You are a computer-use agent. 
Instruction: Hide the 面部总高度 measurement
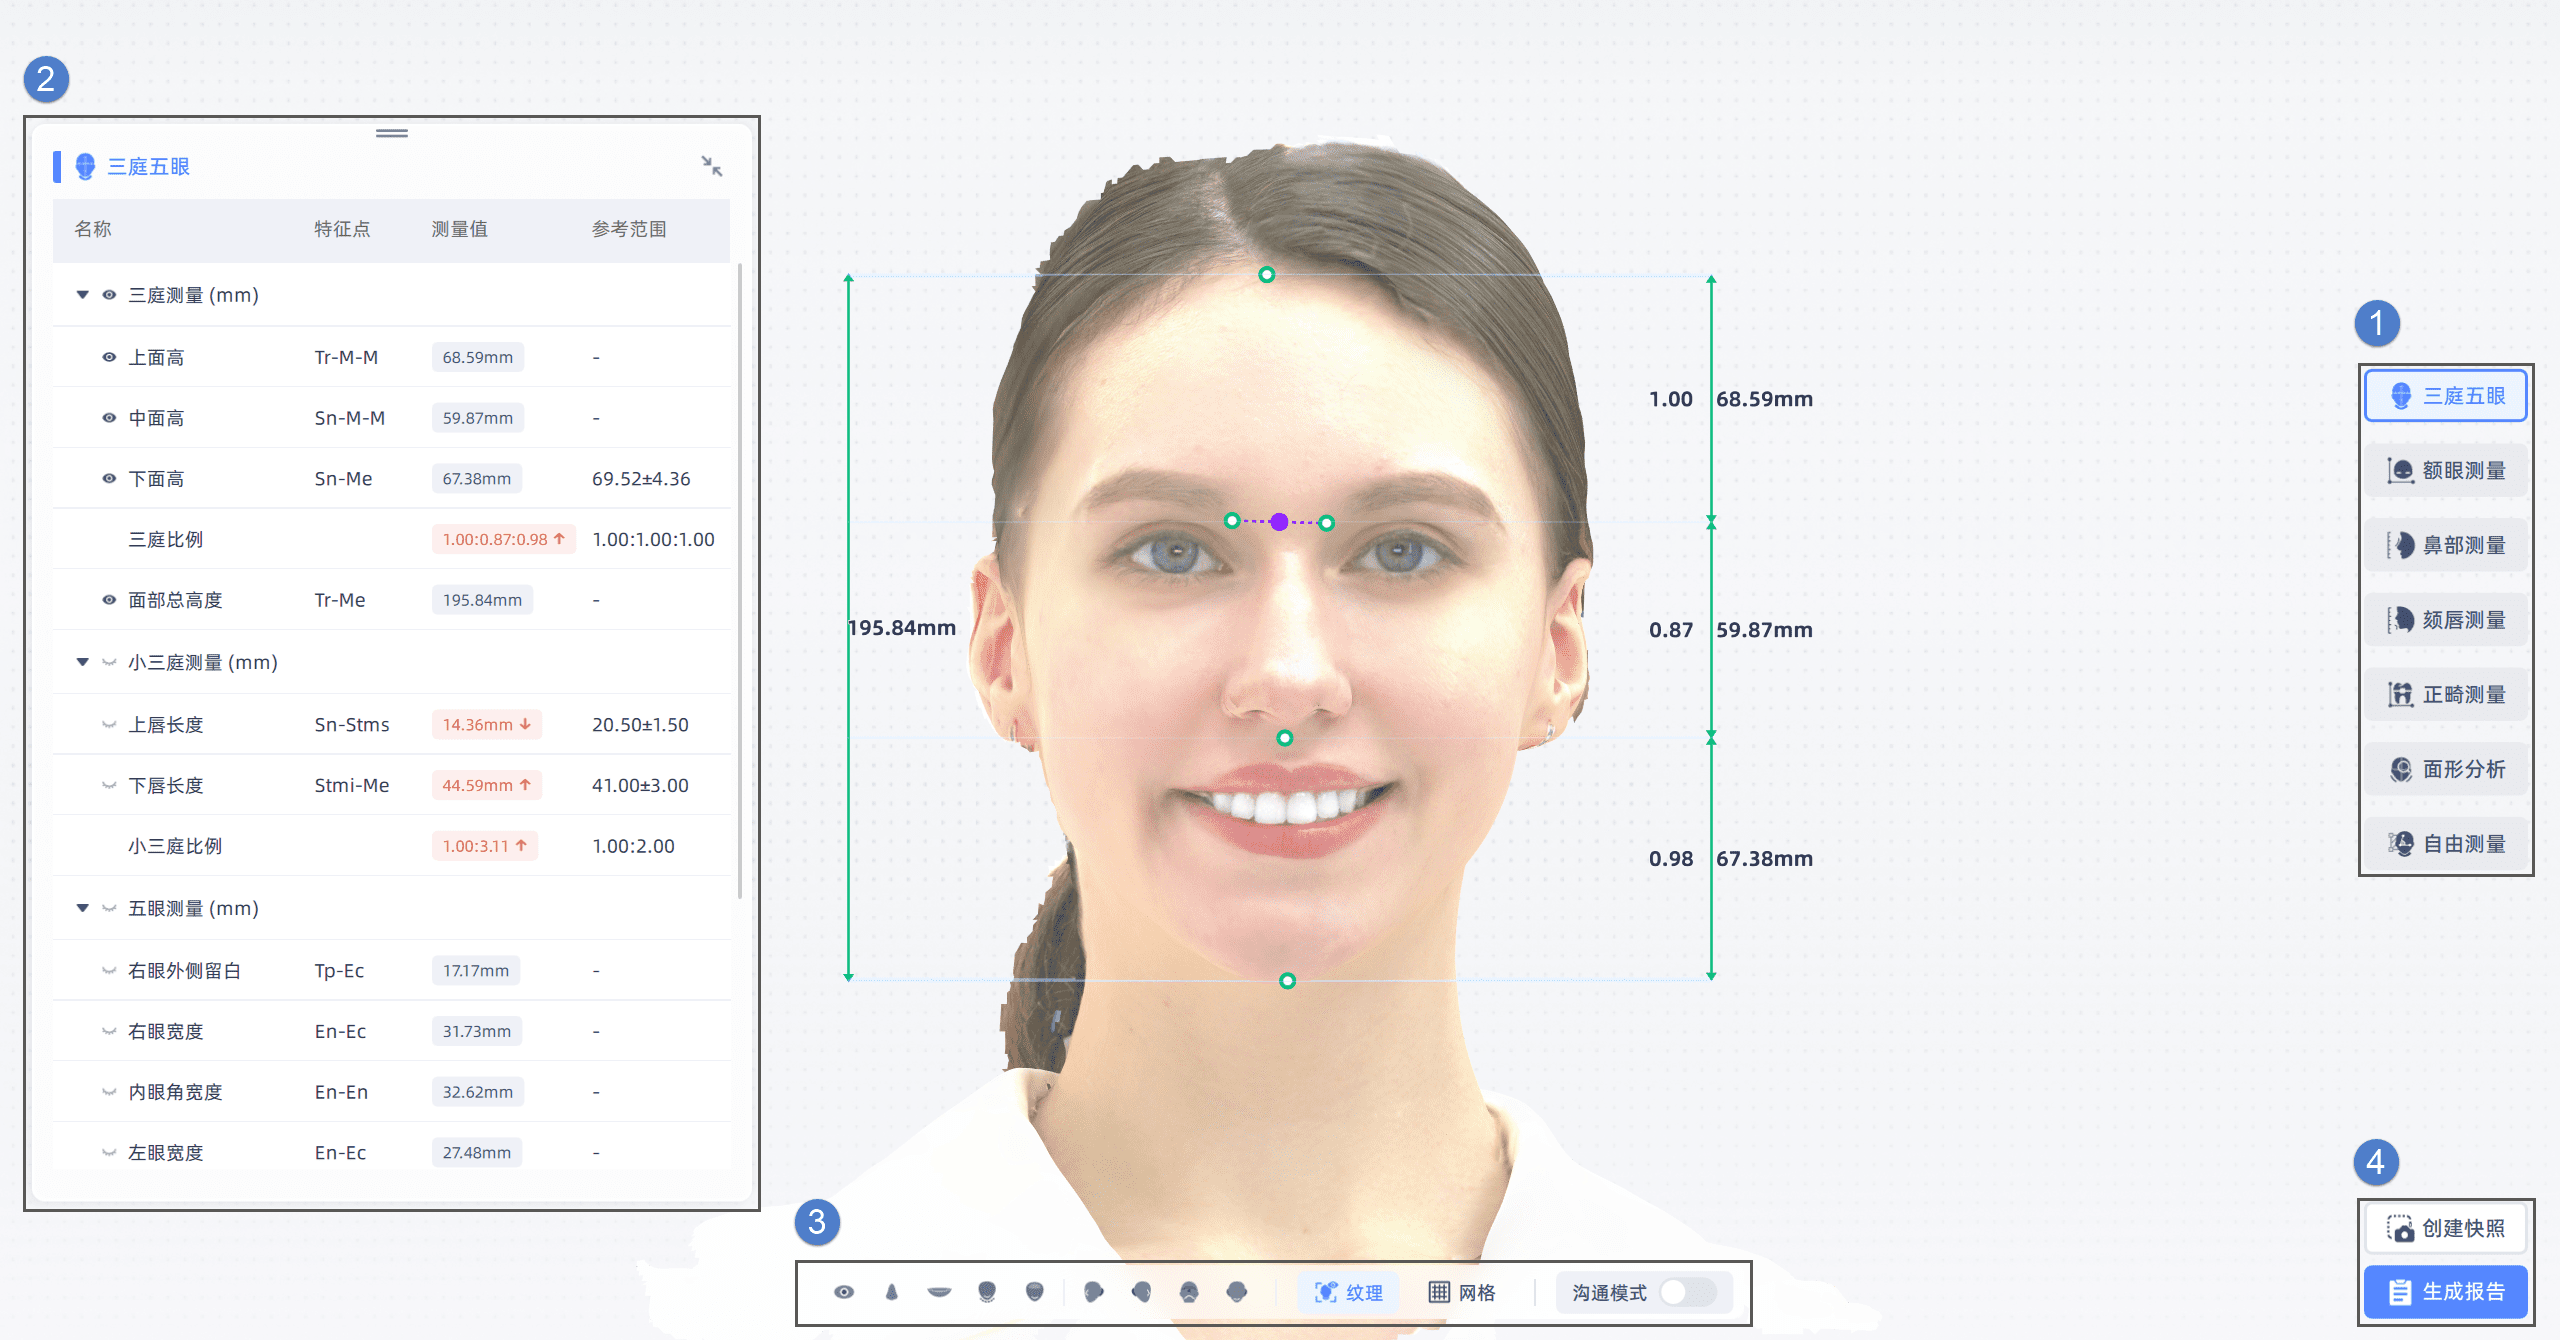(x=109, y=600)
